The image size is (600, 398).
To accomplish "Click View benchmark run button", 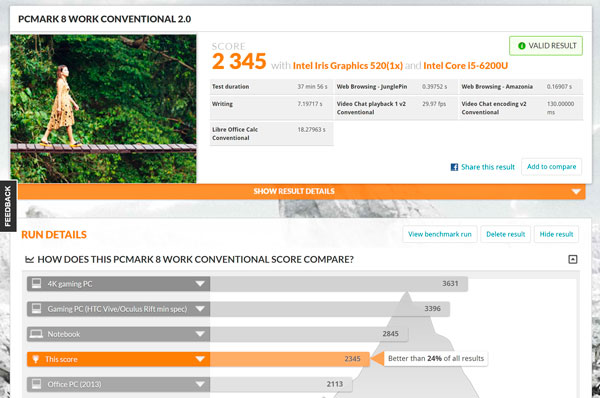I will tap(440, 234).
